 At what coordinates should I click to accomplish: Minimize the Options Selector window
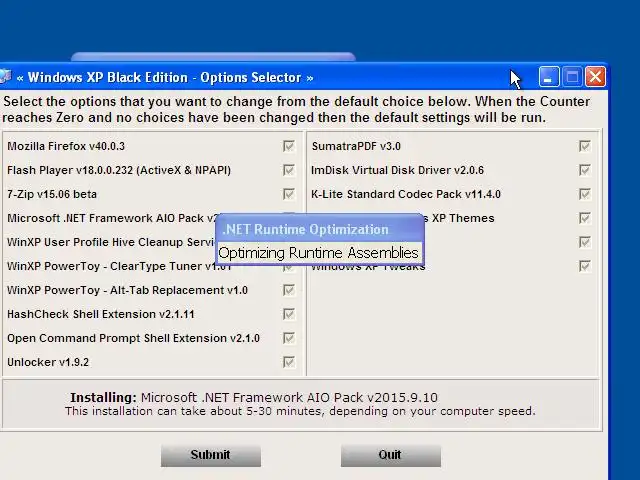(x=549, y=77)
